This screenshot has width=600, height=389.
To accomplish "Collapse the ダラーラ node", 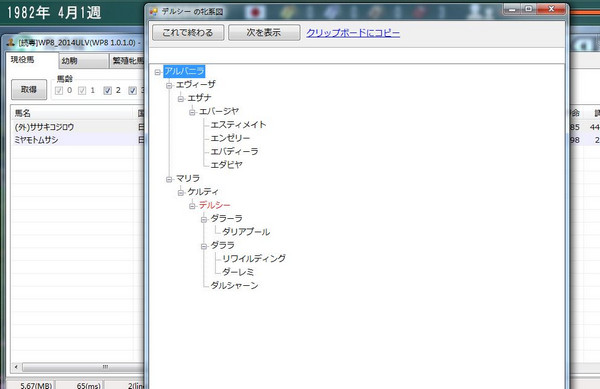I will [x=204, y=219].
